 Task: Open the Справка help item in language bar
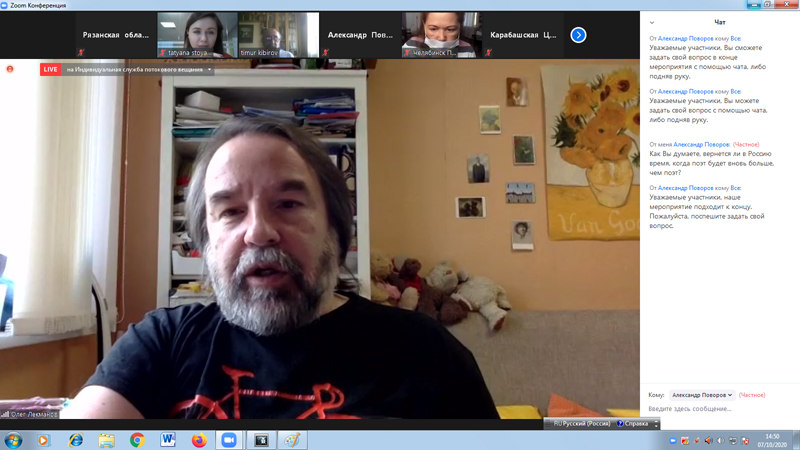[633, 424]
